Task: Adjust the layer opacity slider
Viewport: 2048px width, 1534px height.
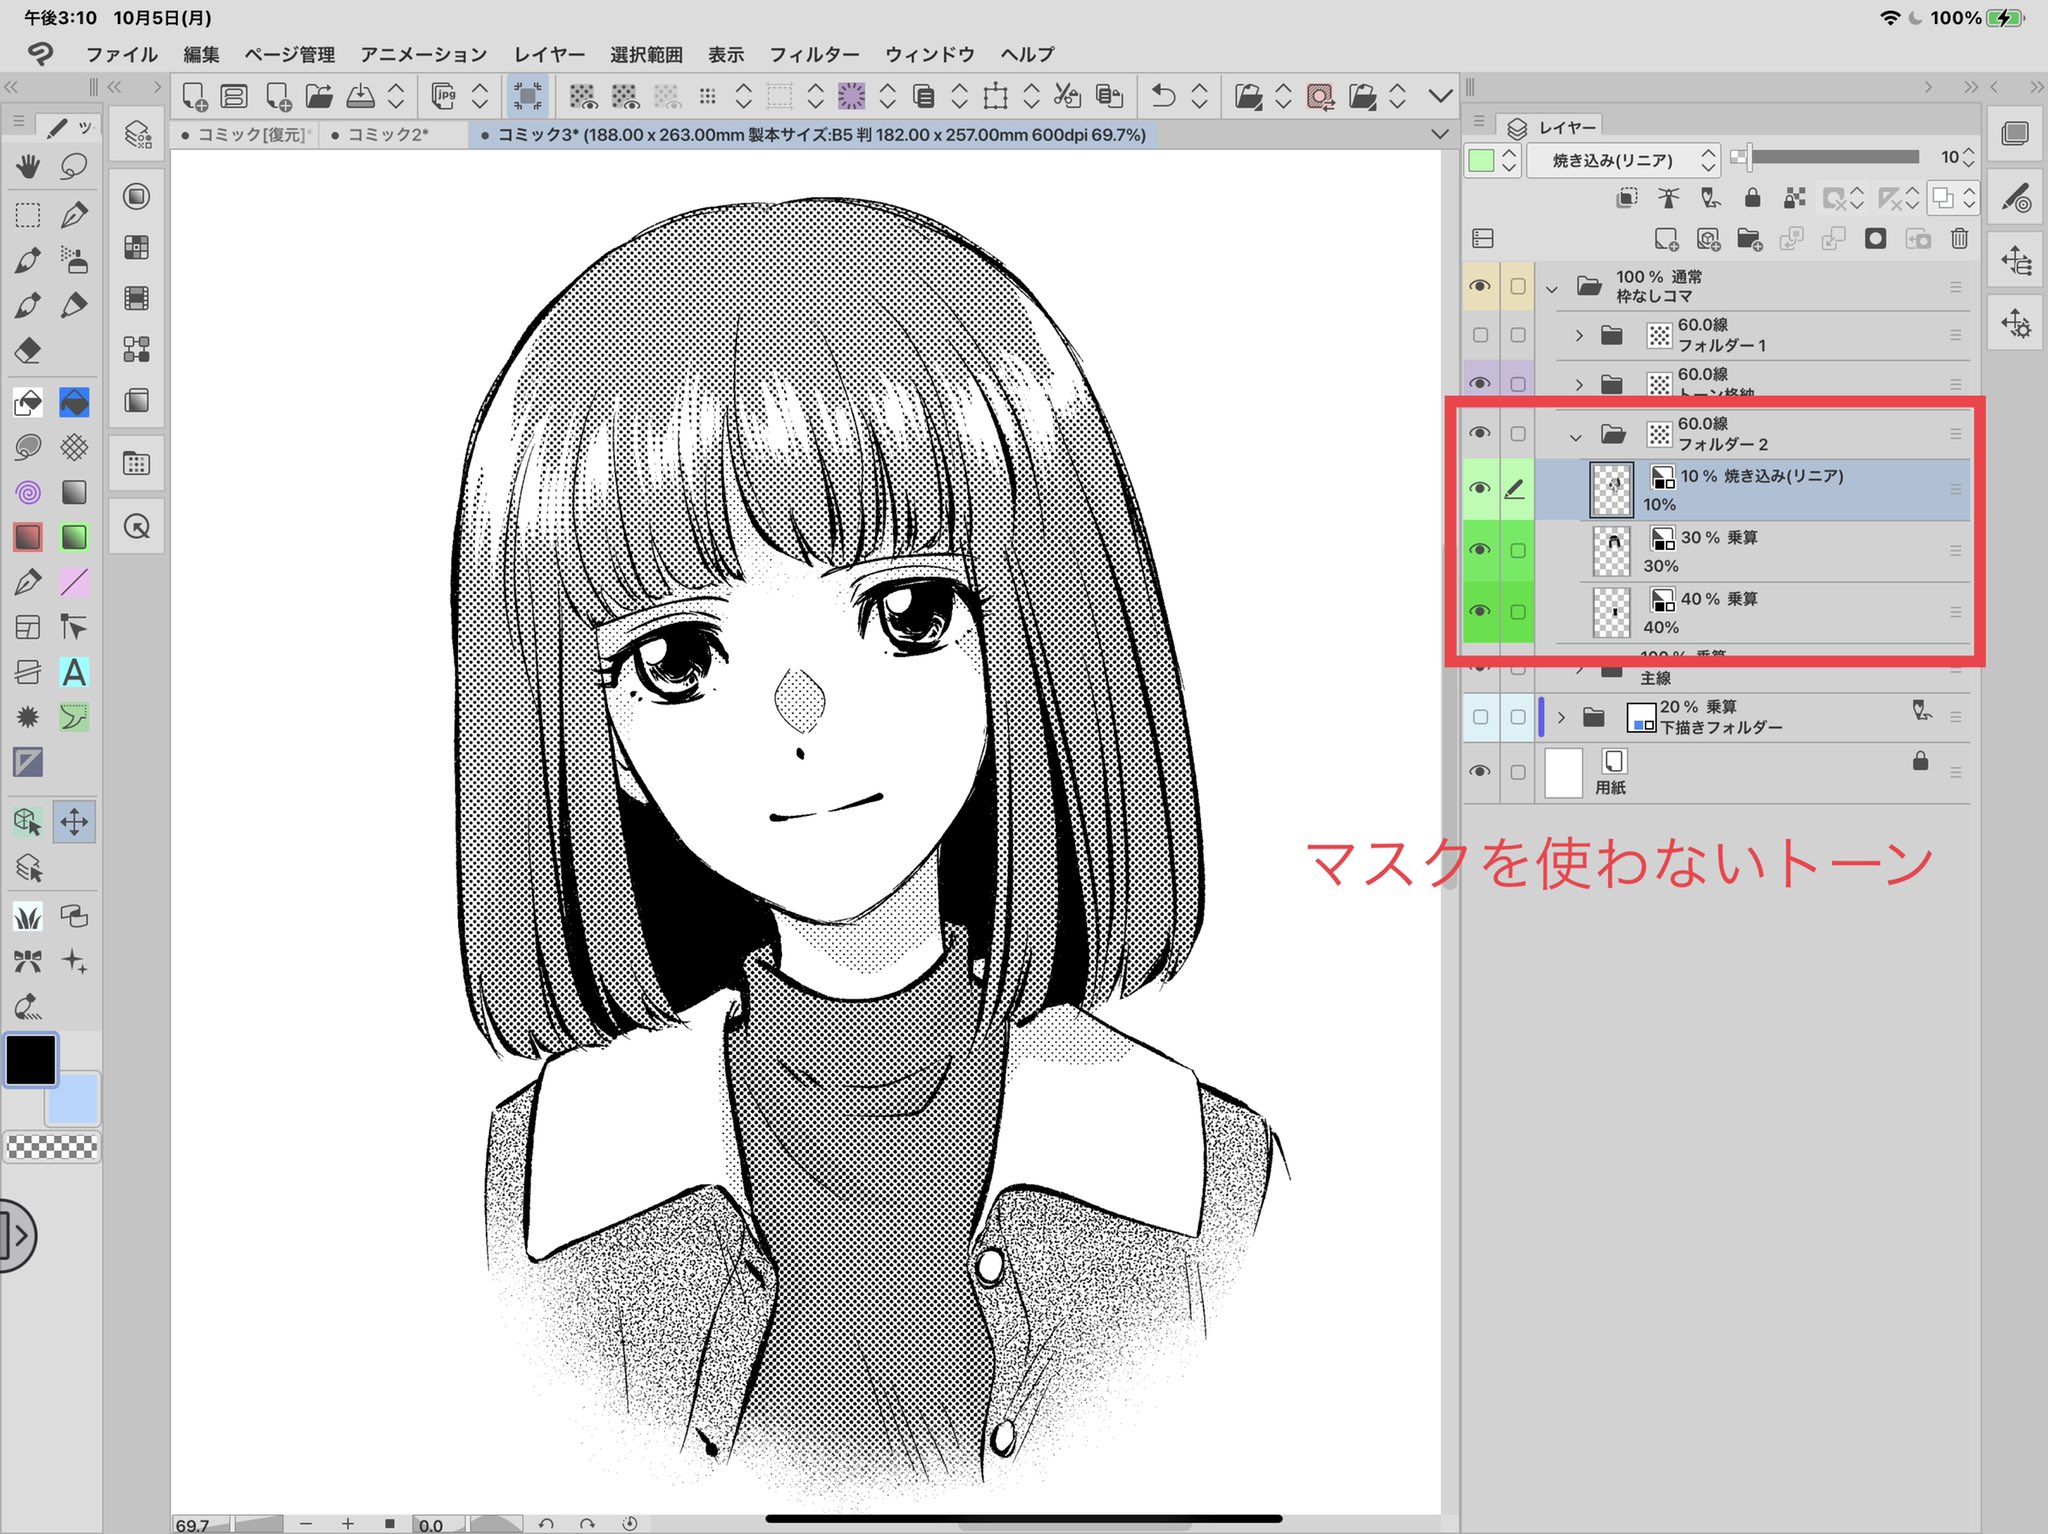Action: pos(1832,157)
